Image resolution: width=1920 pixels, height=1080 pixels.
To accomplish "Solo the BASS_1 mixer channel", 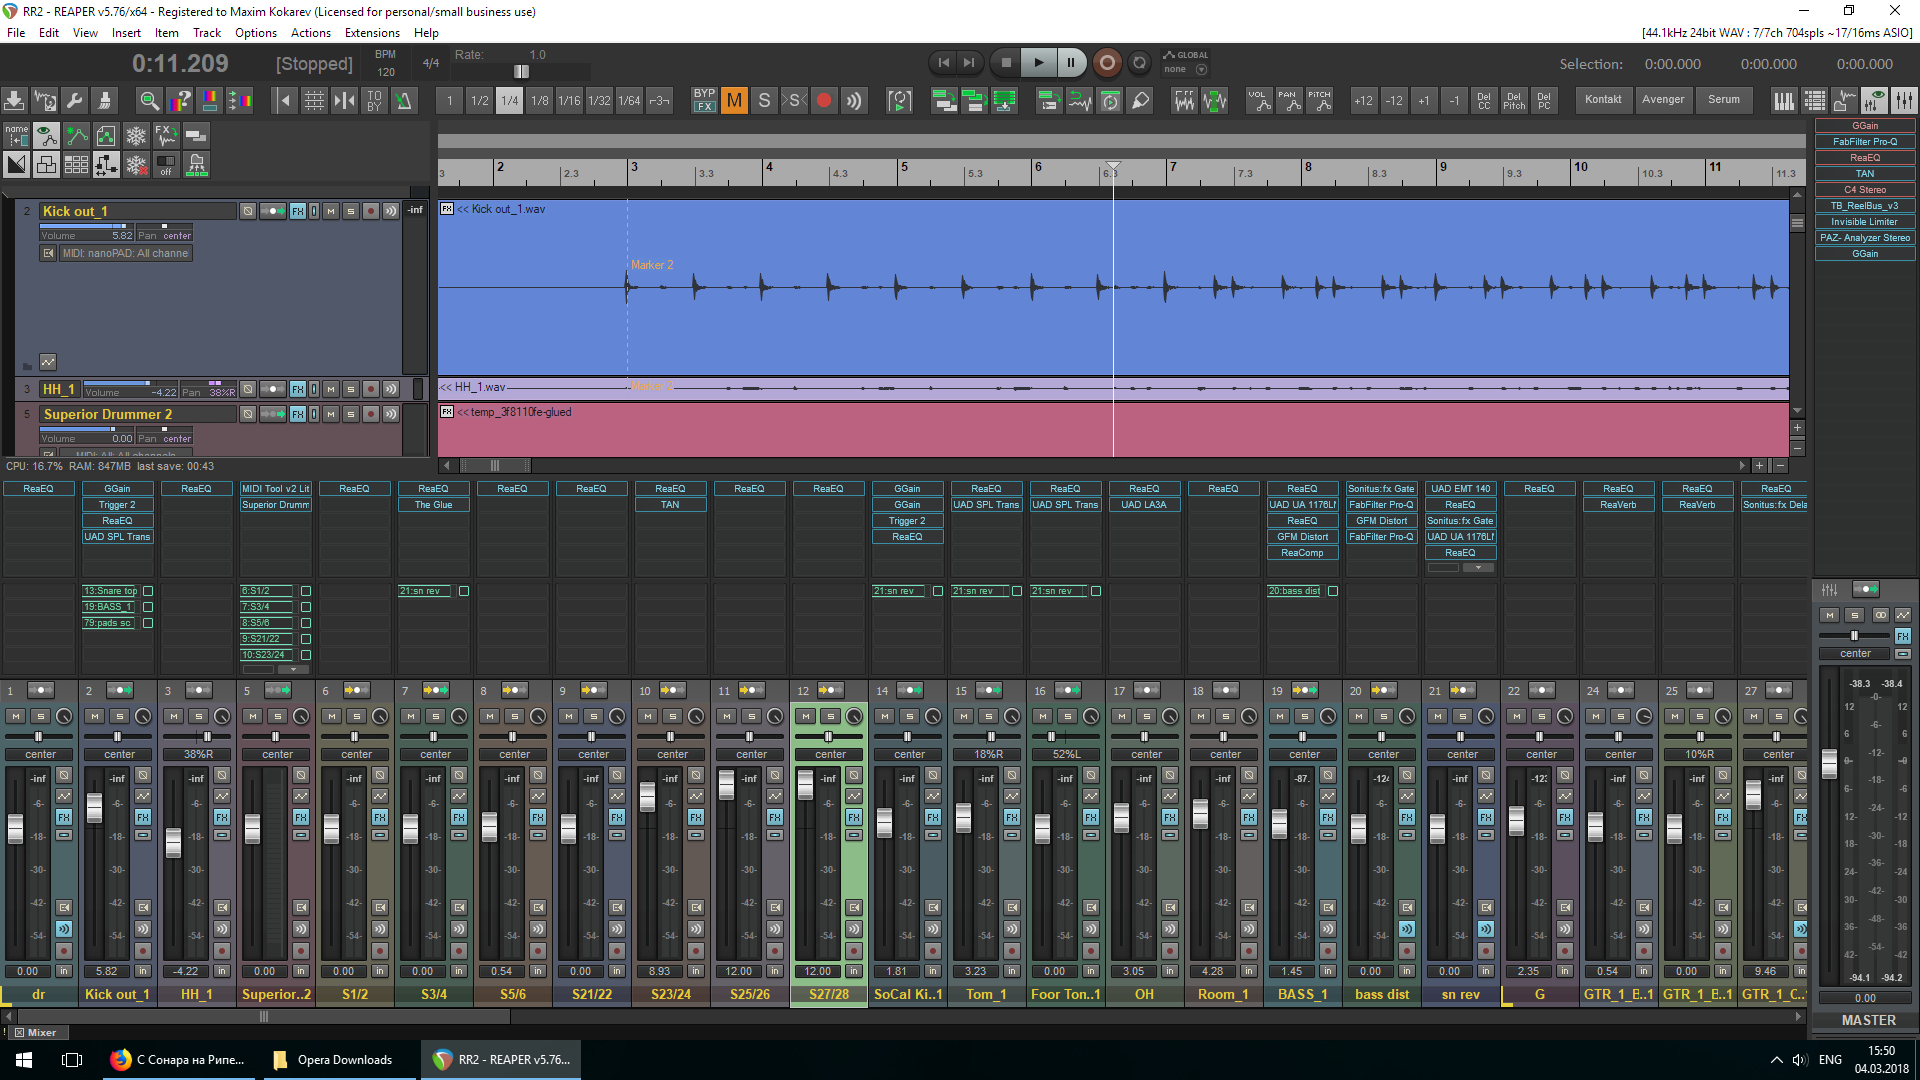I will [x=1304, y=716].
